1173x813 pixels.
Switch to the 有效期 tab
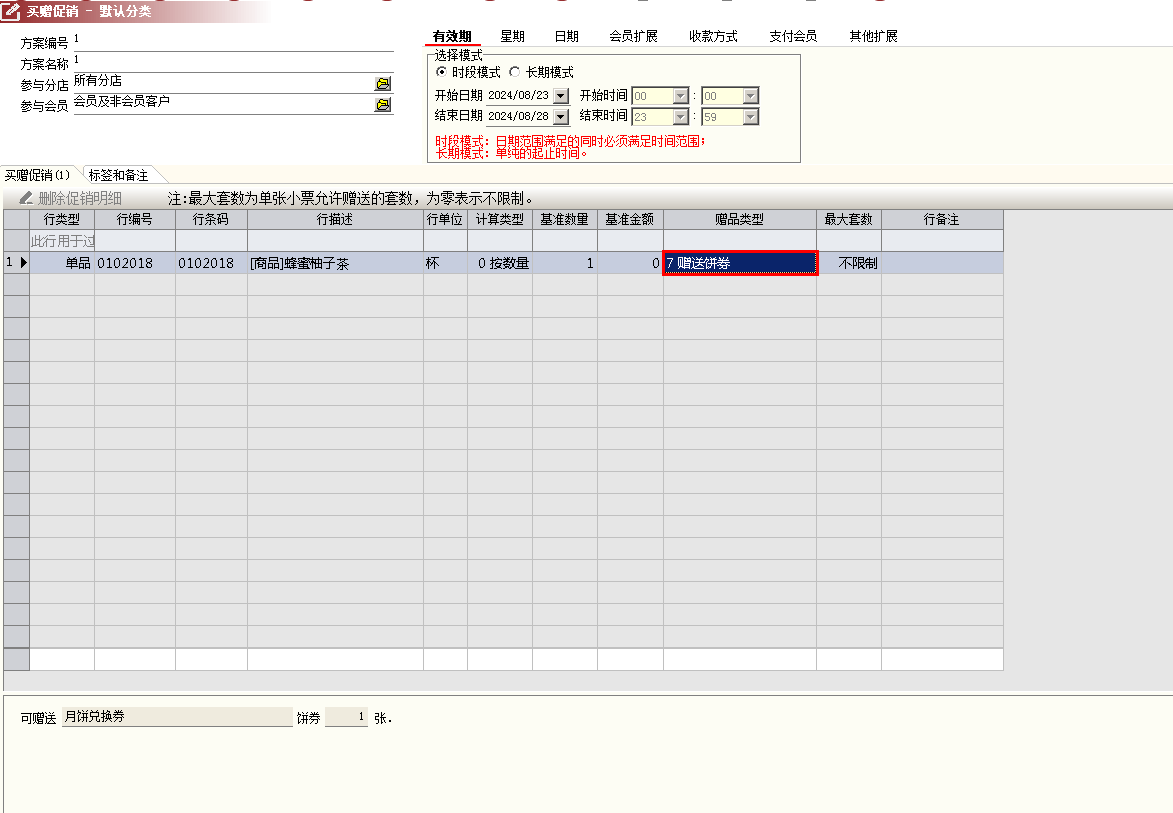[x=452, y=36]
